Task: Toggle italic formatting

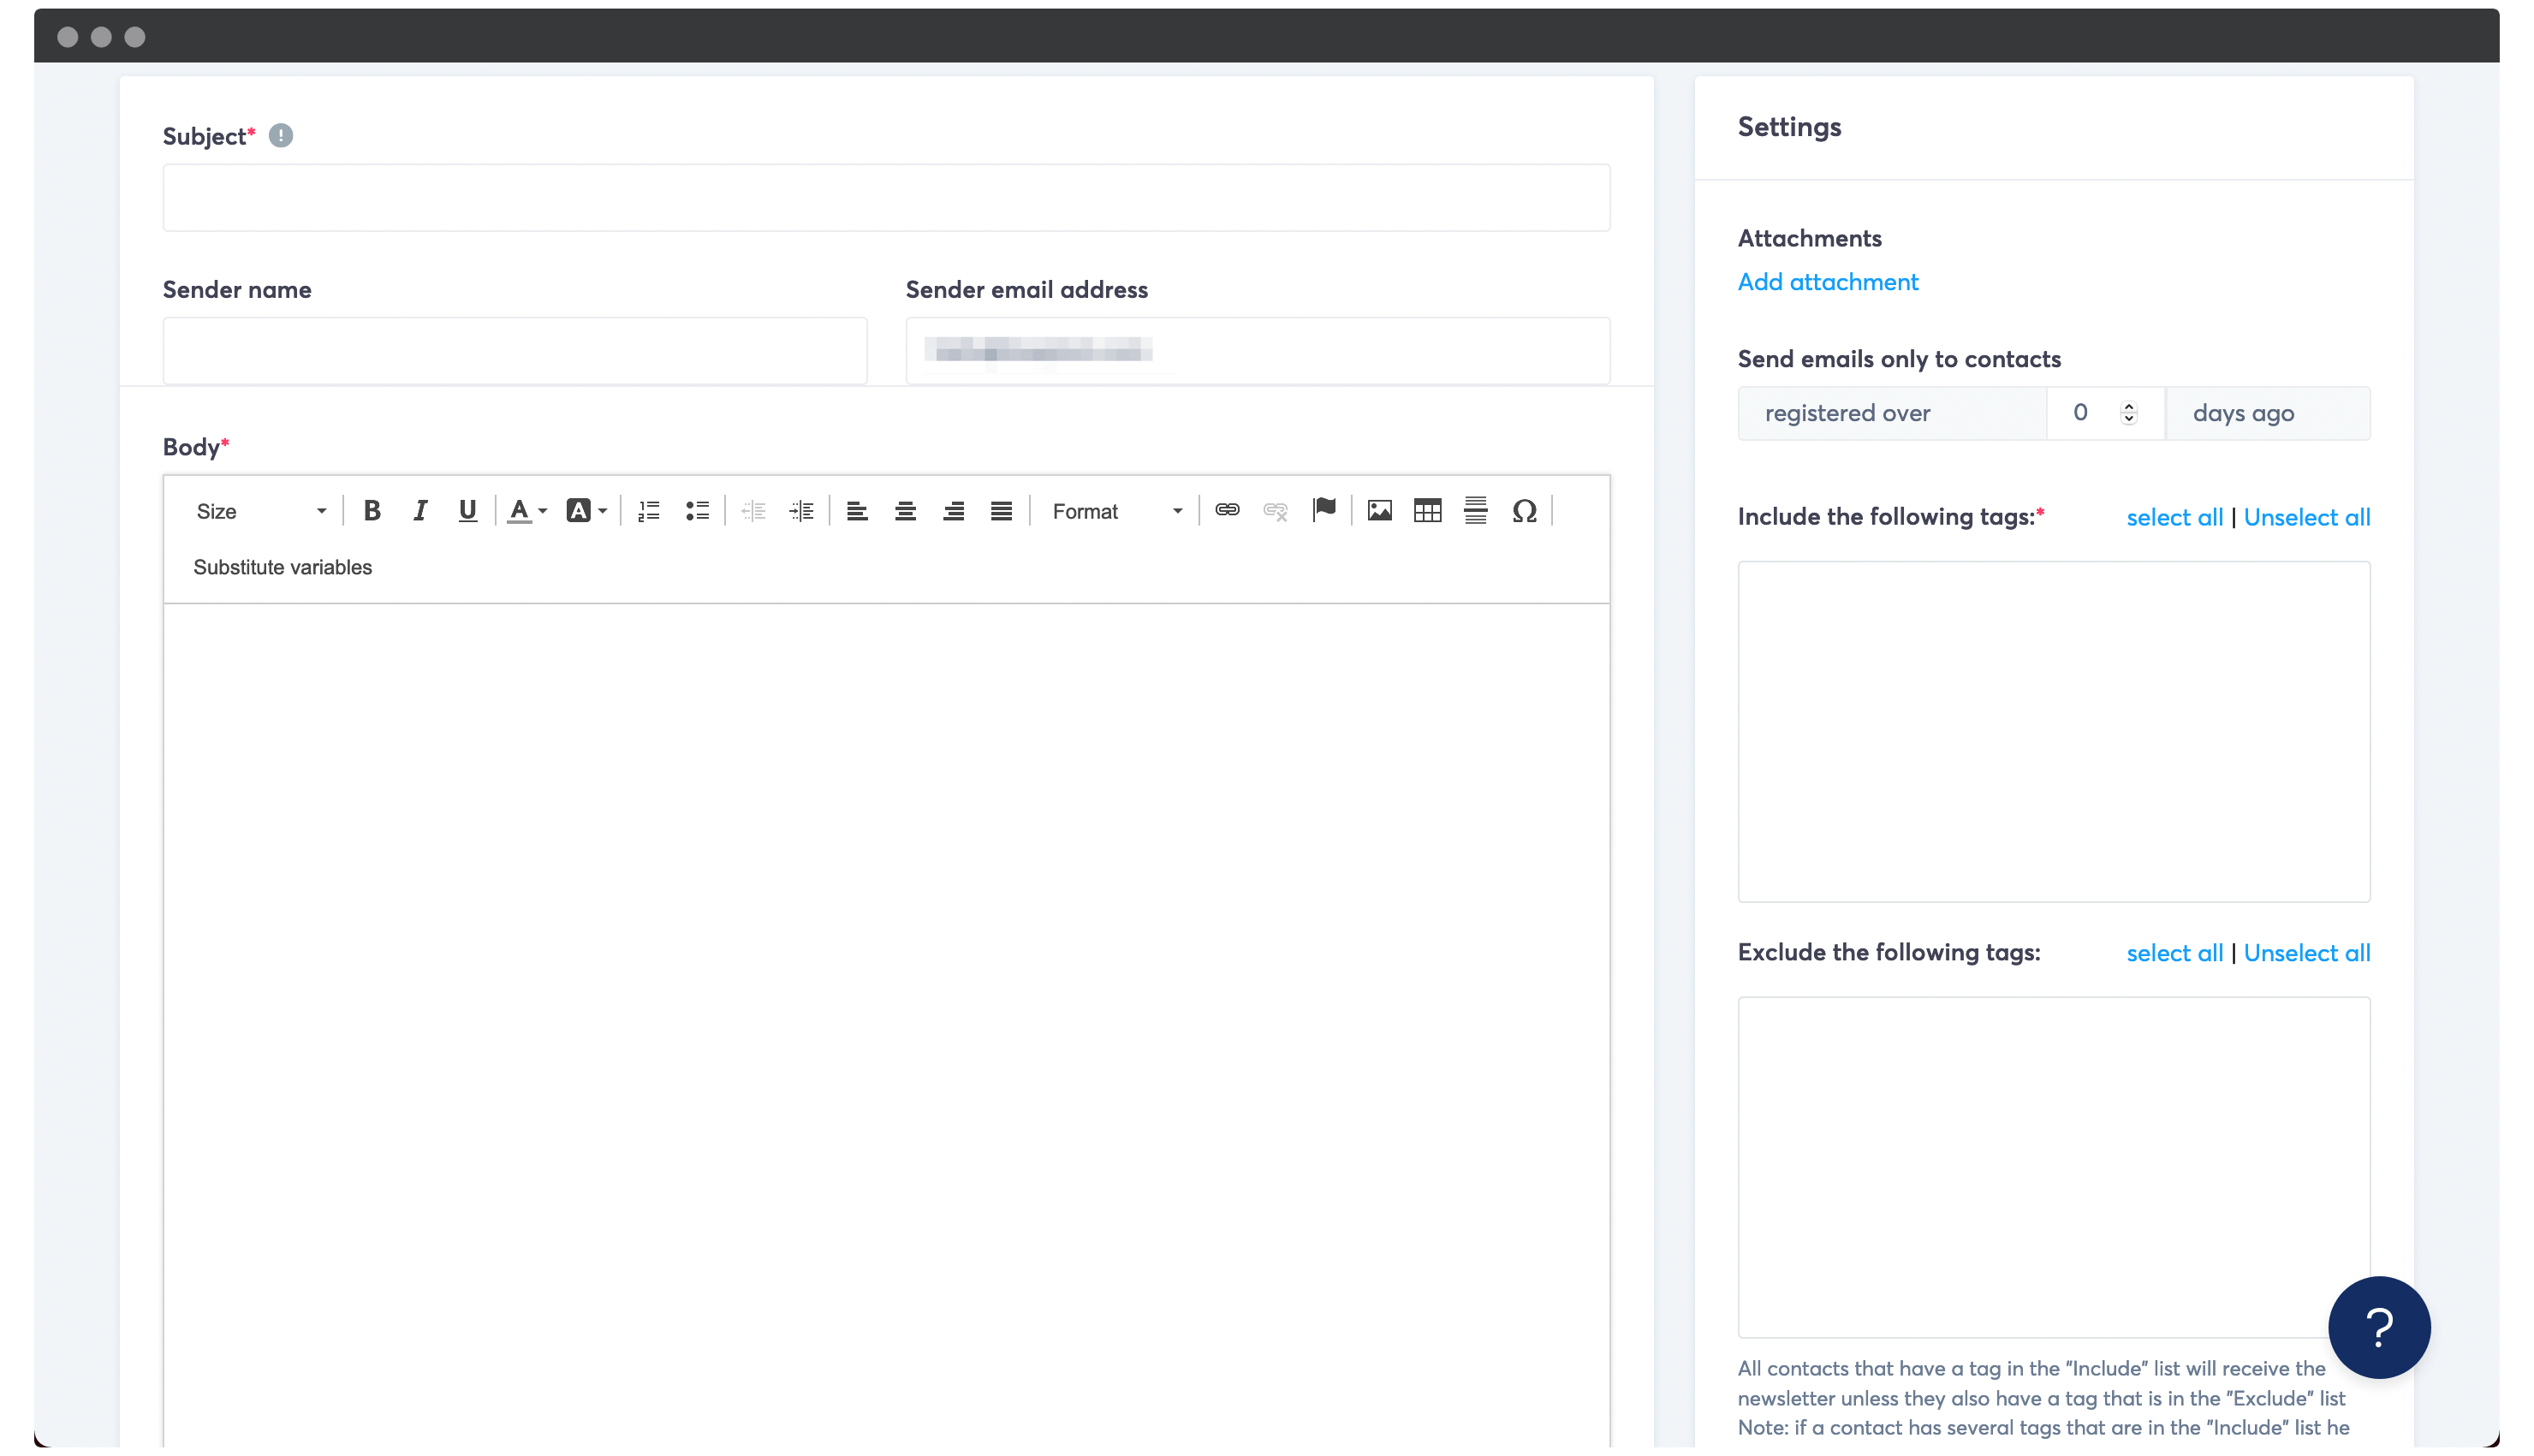Action: 420,511
